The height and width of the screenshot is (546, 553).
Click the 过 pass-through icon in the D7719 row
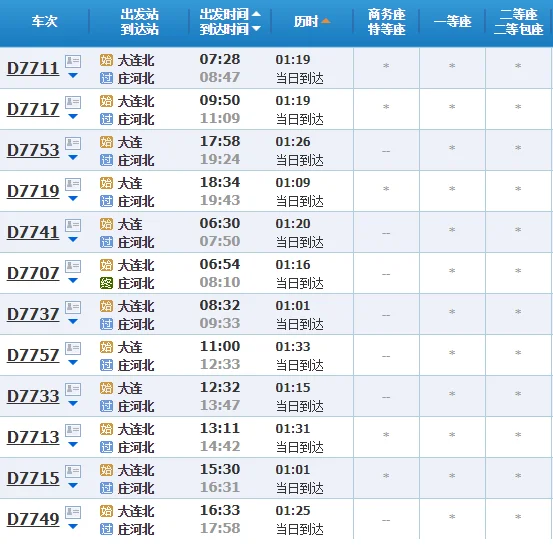tap(106, 201)
